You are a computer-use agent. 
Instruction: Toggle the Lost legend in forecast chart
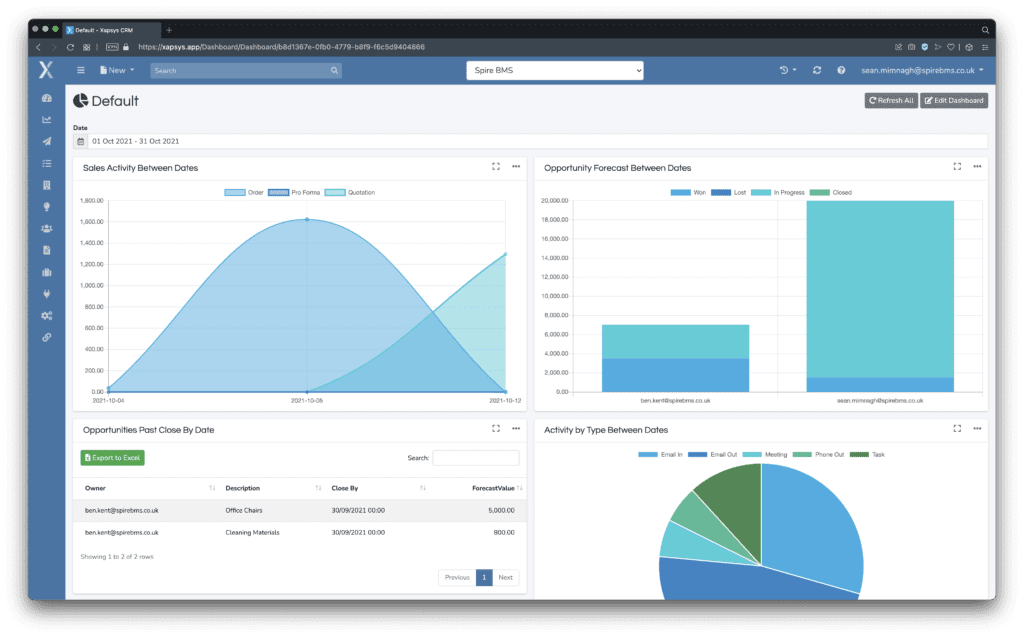tap(728, 193)
